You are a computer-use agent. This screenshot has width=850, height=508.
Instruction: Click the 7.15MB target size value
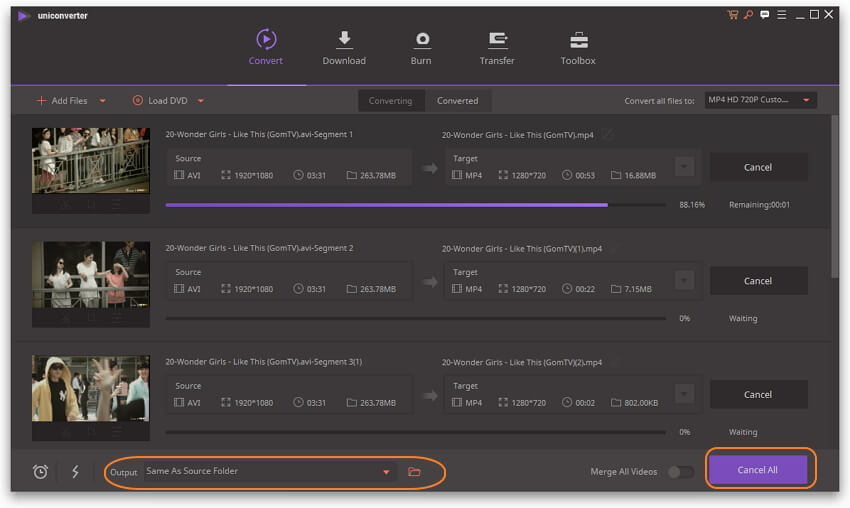point(638,289)
